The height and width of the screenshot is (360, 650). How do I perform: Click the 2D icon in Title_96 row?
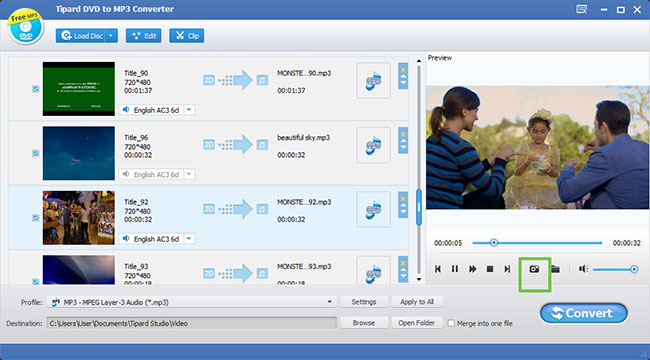pos(209,144)
